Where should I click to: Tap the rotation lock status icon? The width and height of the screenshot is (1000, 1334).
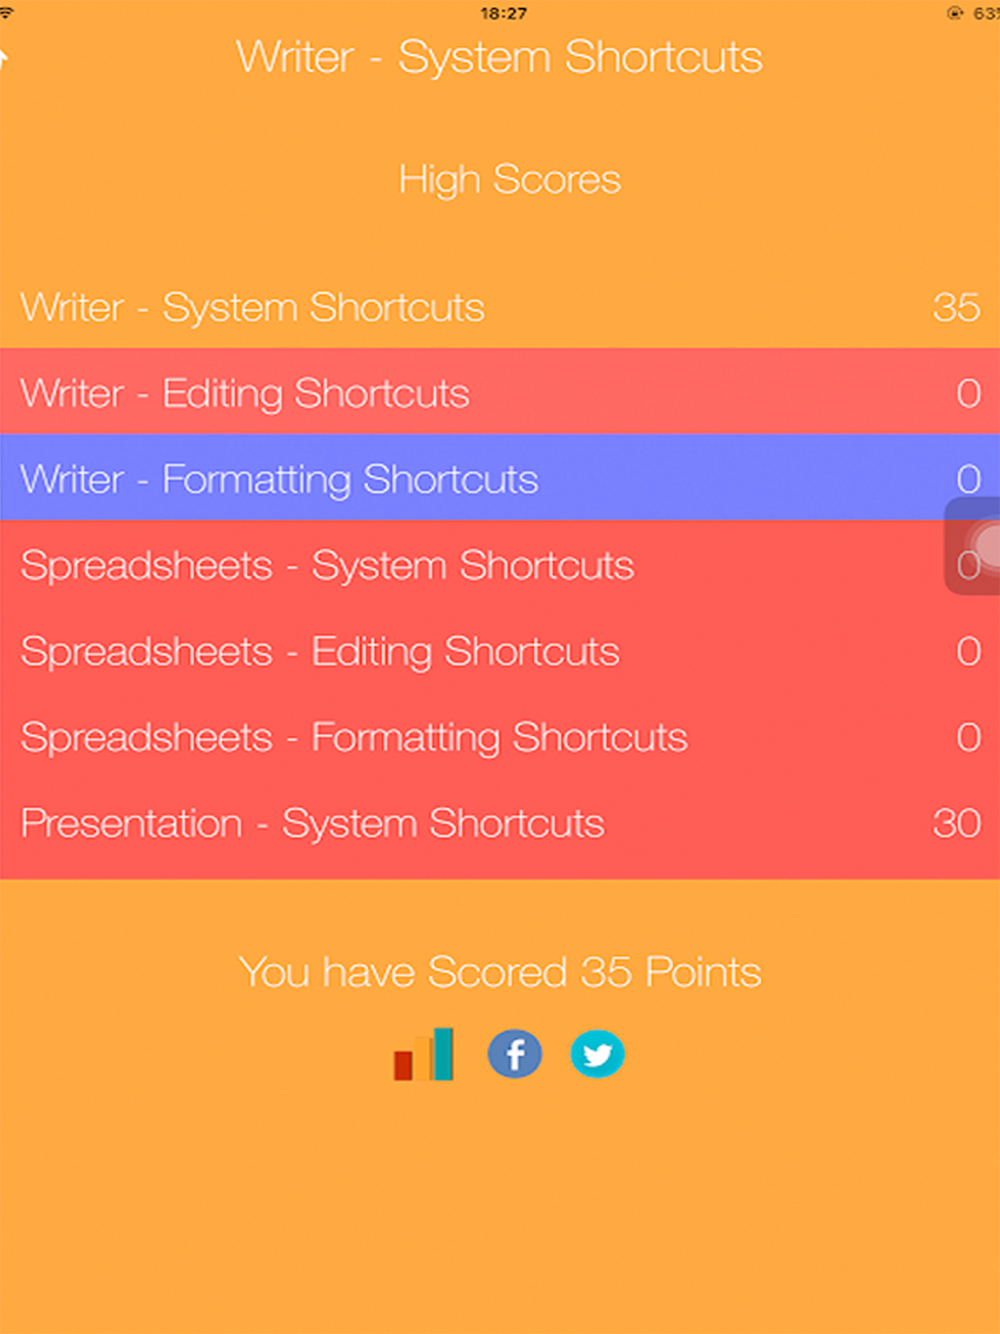point(955,13)
